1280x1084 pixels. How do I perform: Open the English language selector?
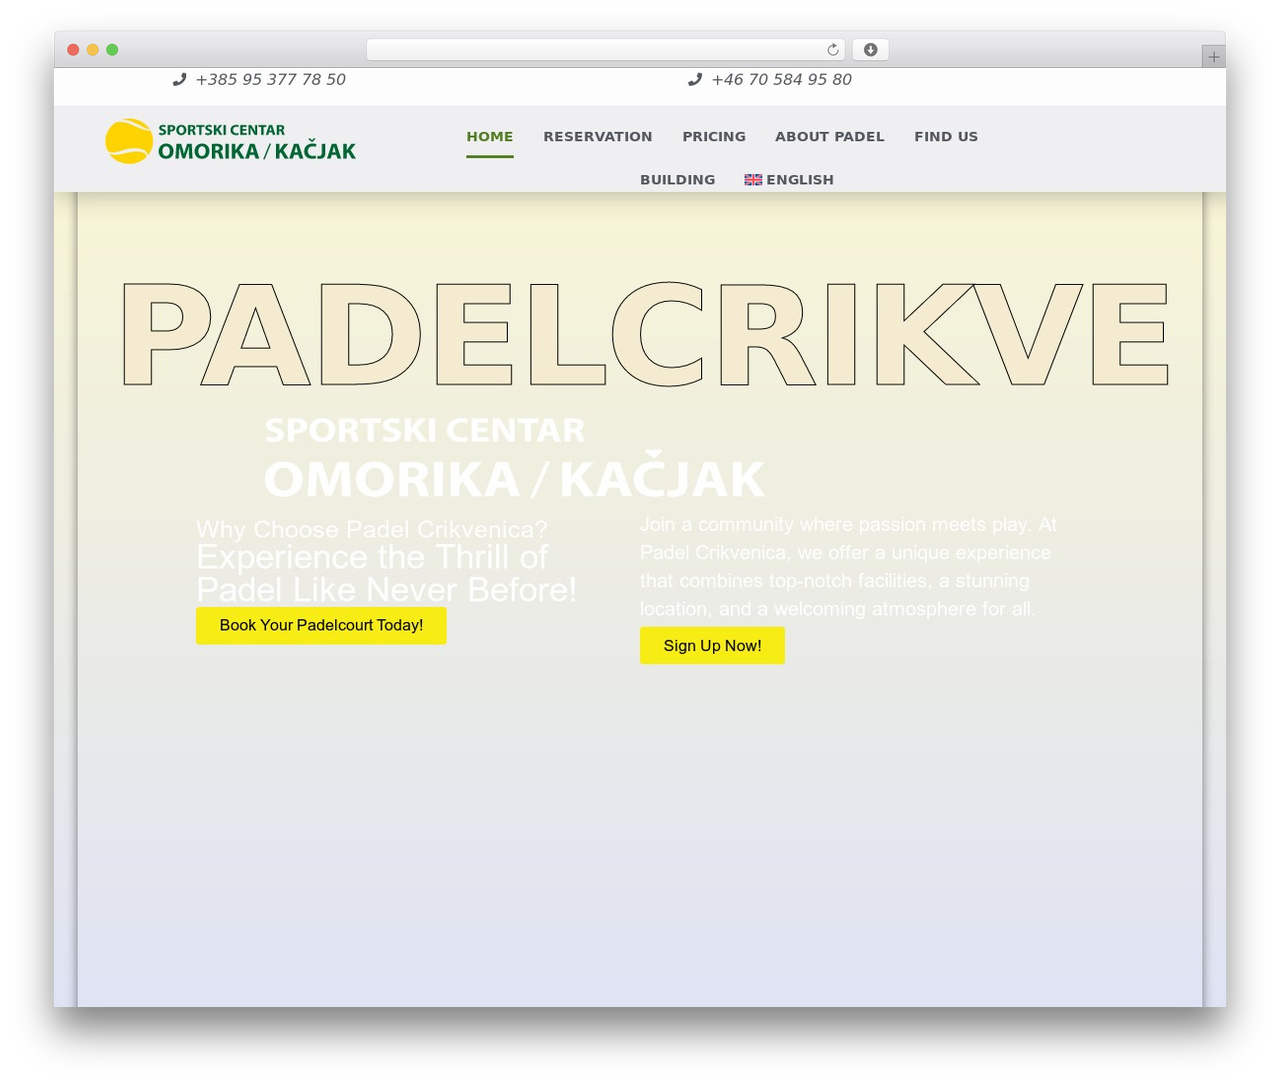click(789, 180)
